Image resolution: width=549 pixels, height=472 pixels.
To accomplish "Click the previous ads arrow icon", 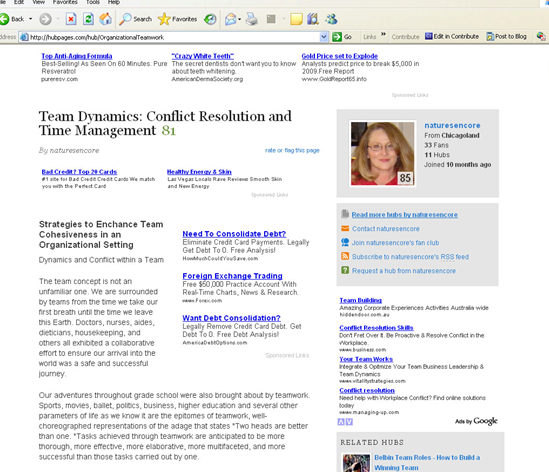I will click(341, 422).
